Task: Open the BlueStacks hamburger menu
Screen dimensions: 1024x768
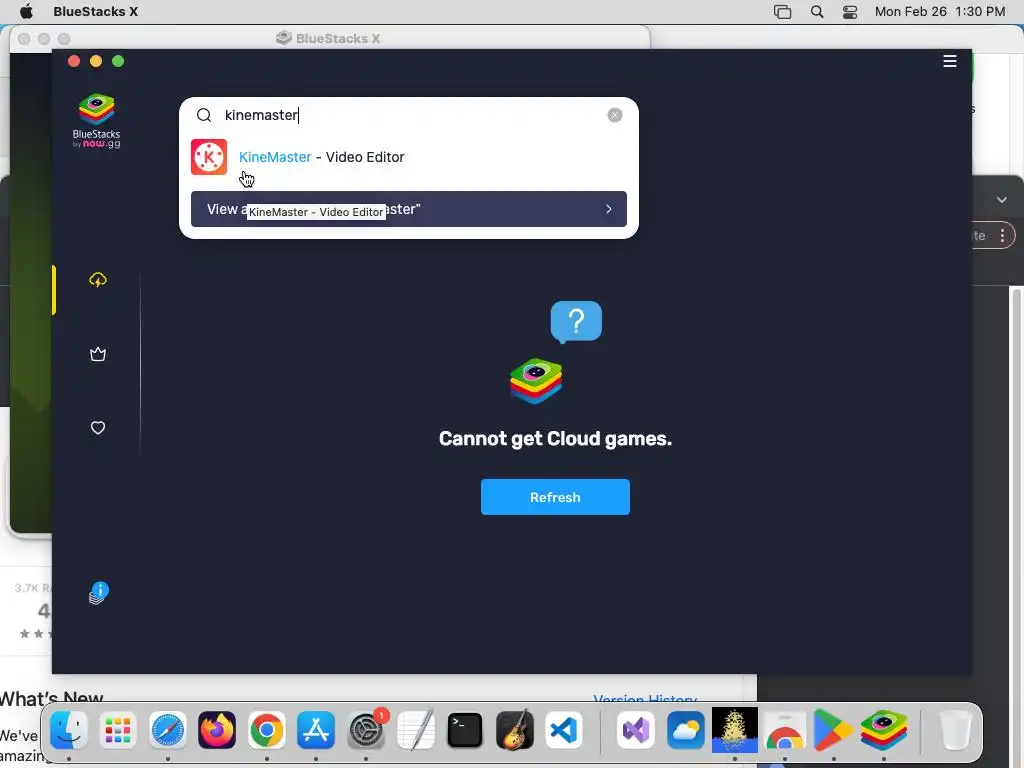Action: pos(950,61)
